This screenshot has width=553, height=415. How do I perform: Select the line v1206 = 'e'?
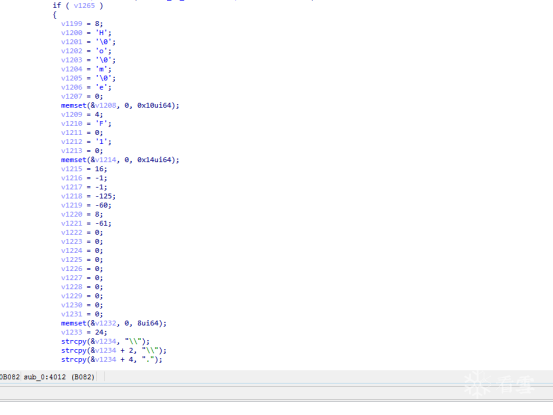click(86, 87)
